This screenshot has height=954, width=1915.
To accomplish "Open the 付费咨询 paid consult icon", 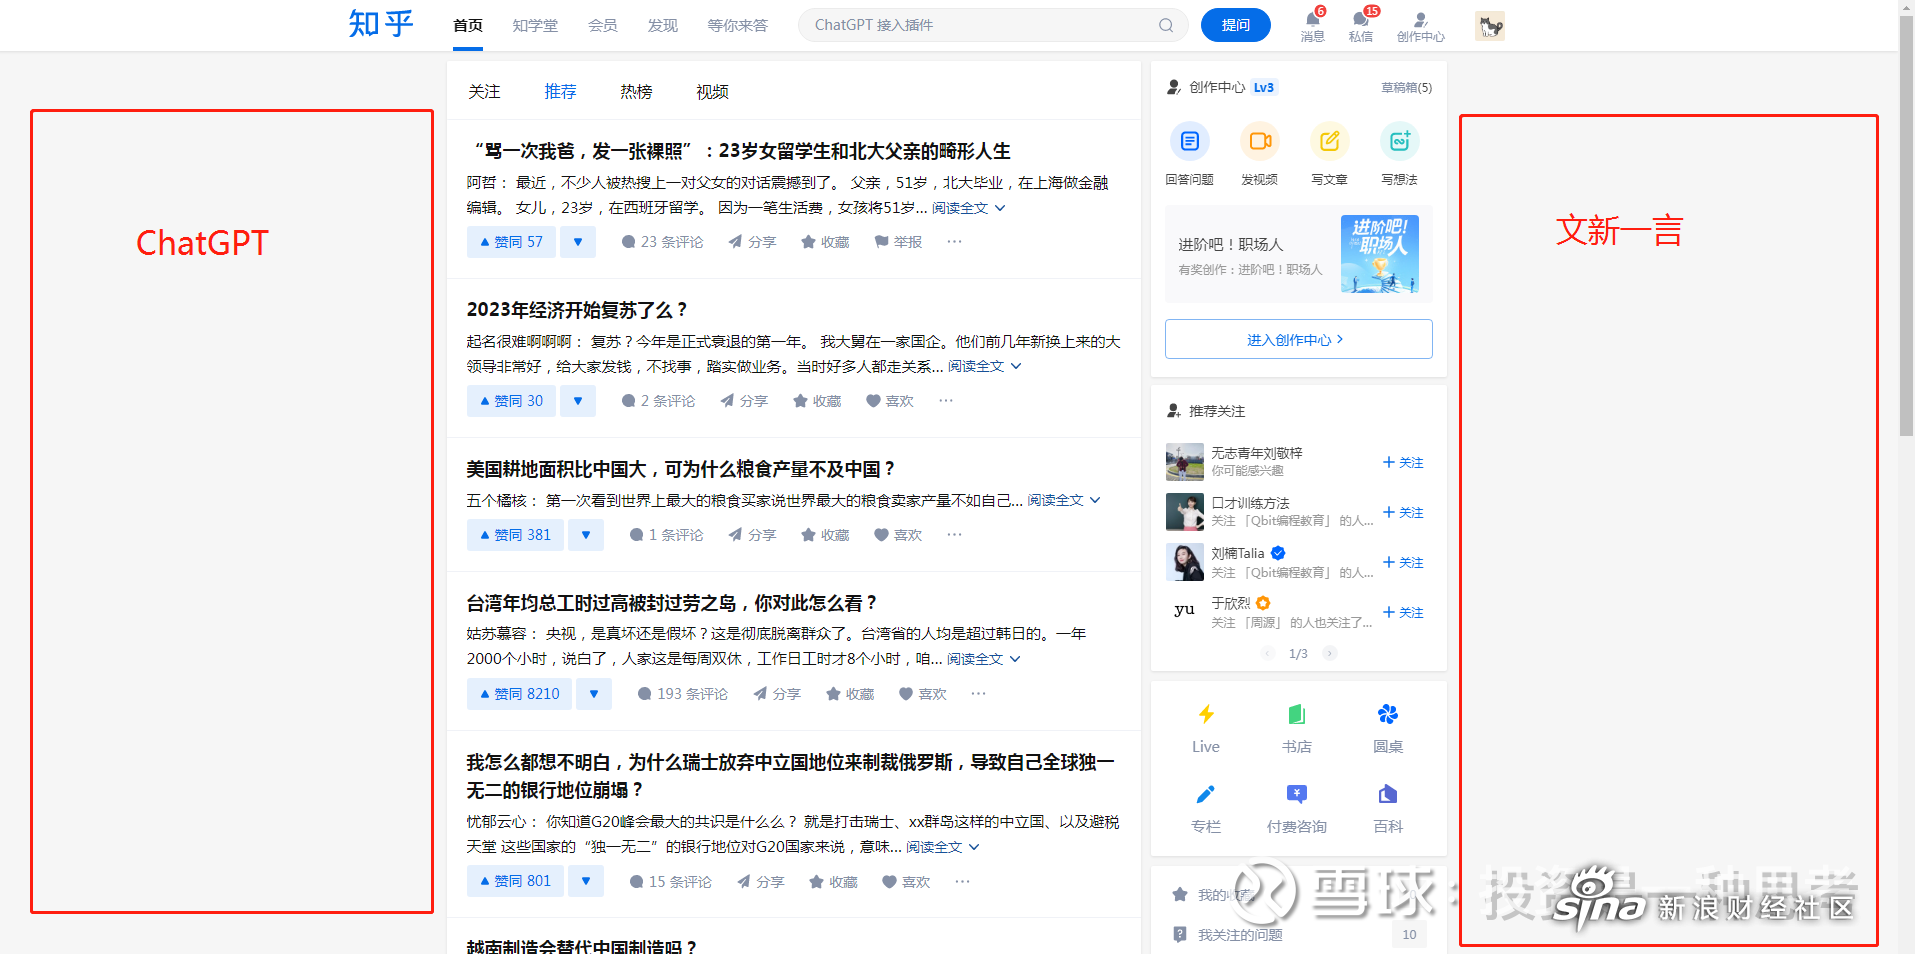I will point(1297,794).
